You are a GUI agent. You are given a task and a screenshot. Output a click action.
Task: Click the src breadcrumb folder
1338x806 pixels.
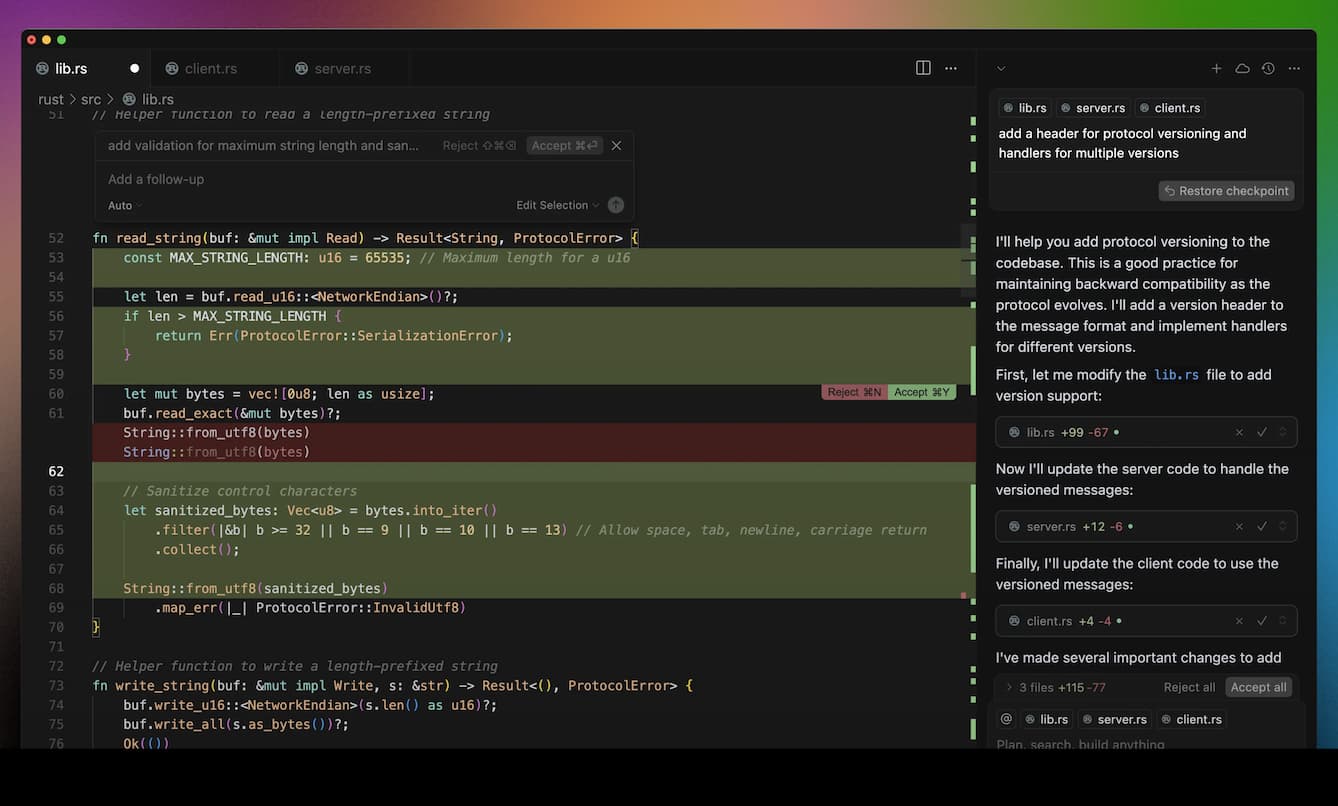pyautogui.click(x=91, y=99)
